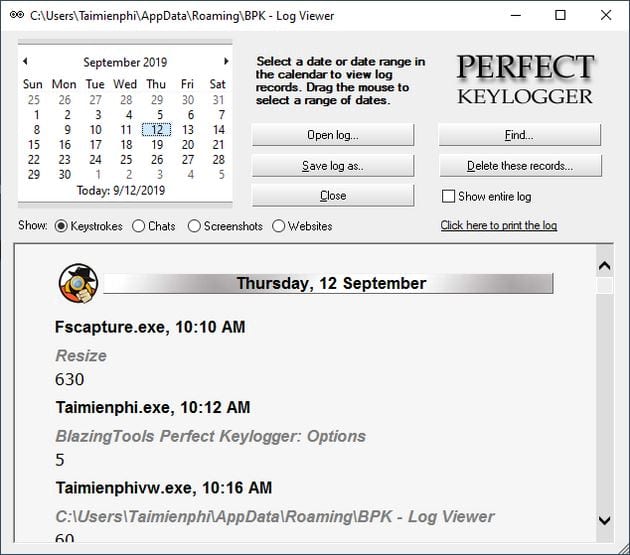Click here to print the log link
630x555 pixels.
point(499,225)
